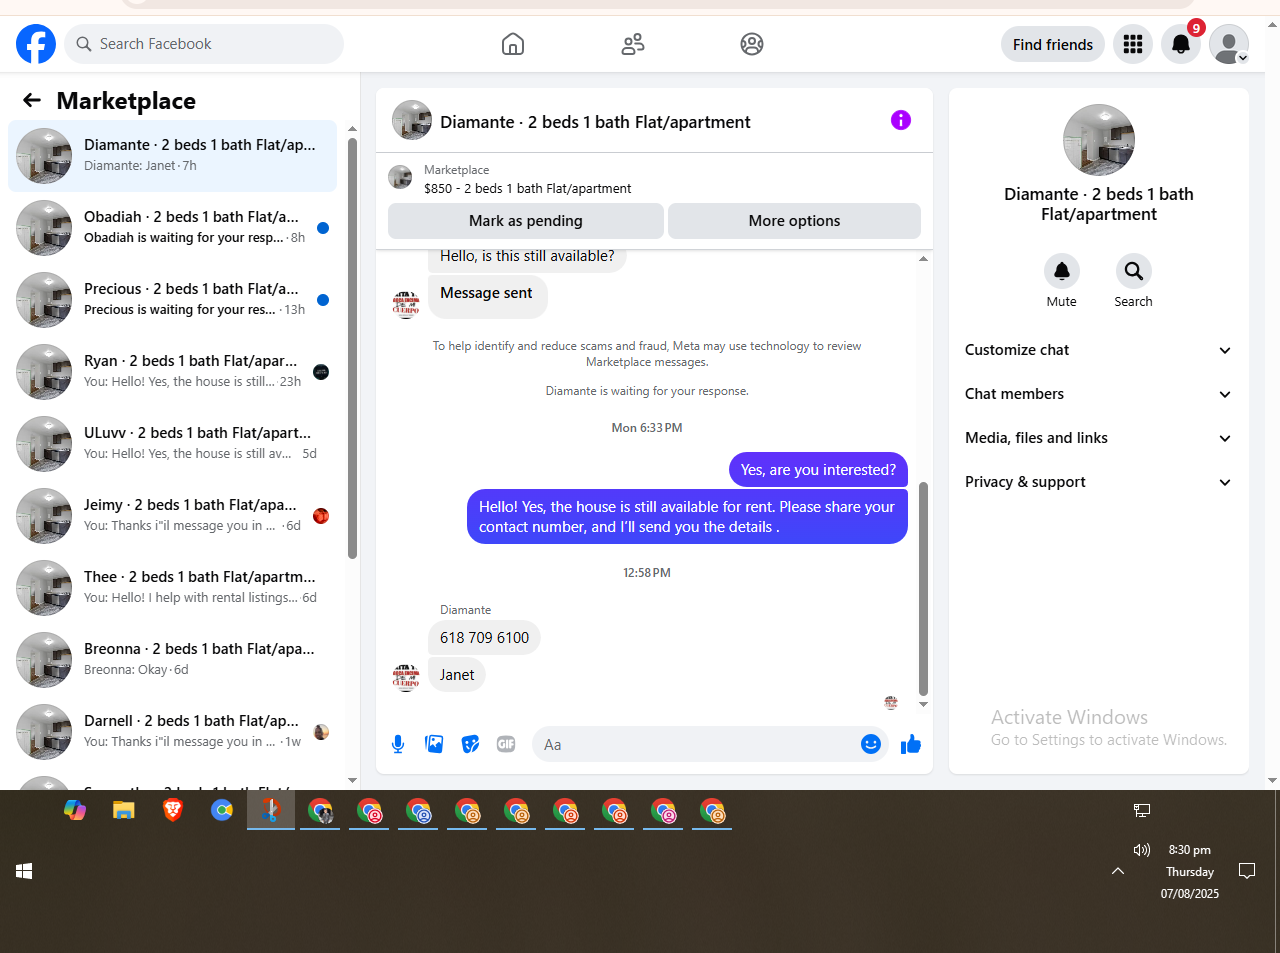Image resolution: width=1280 pixels, height=953 pixels.
Task: Switch to the first Chrome taskbar window
Action: 320,811
